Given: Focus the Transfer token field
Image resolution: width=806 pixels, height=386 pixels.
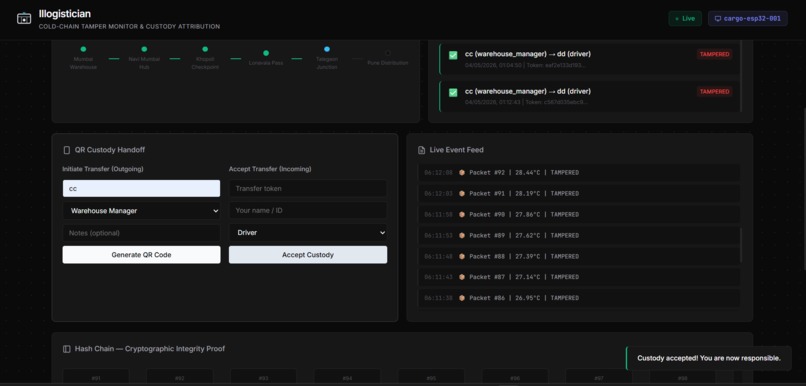Looking at the screenshot, I should tap(308, 189).
